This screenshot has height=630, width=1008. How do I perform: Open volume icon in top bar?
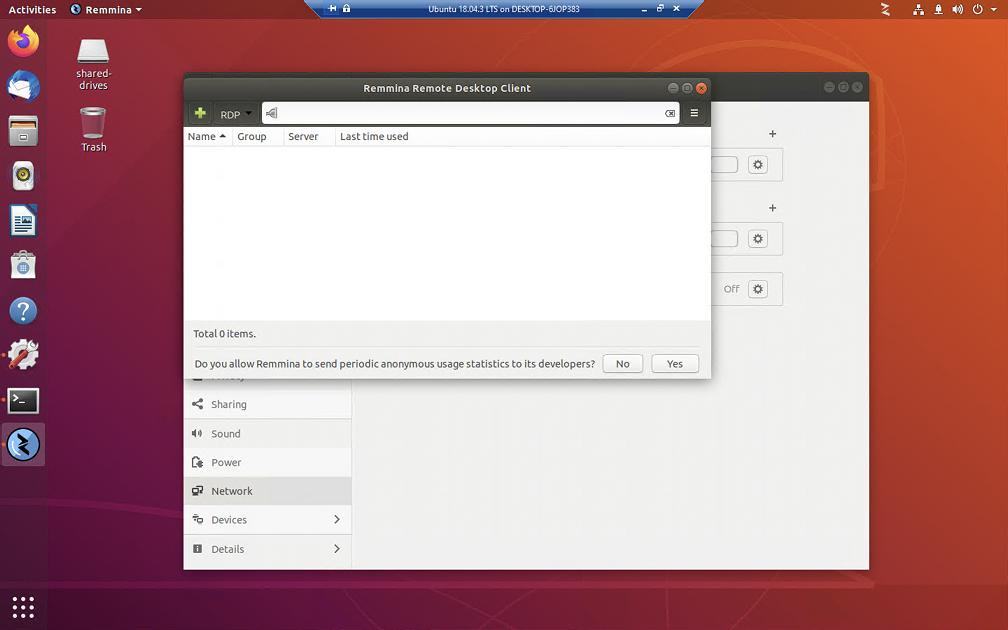pos(958,9)
